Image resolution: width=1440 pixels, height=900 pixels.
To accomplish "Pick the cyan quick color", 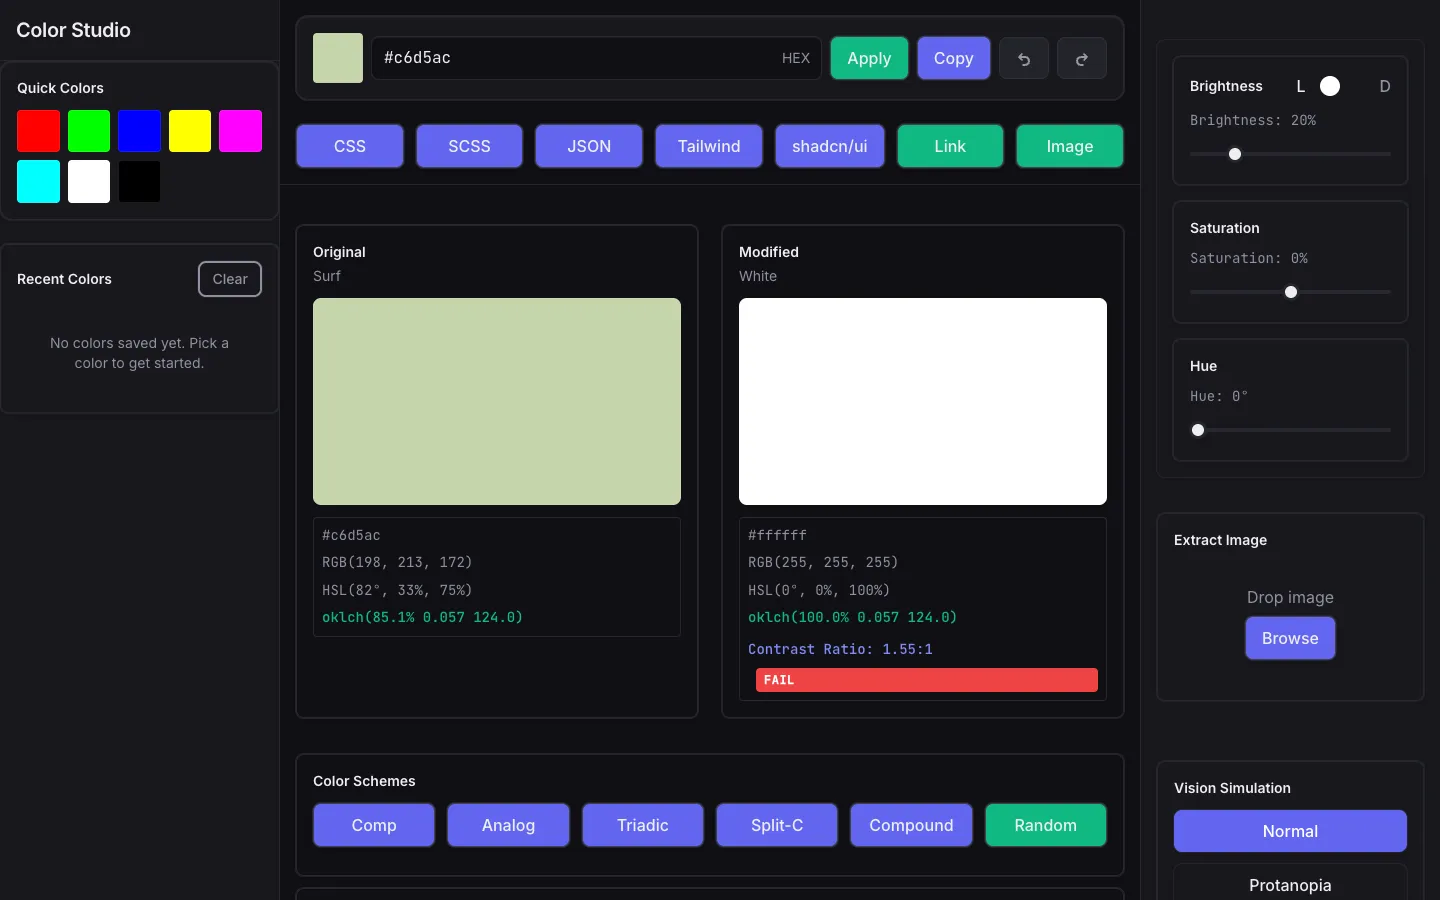I will click(x=38, y=182).
